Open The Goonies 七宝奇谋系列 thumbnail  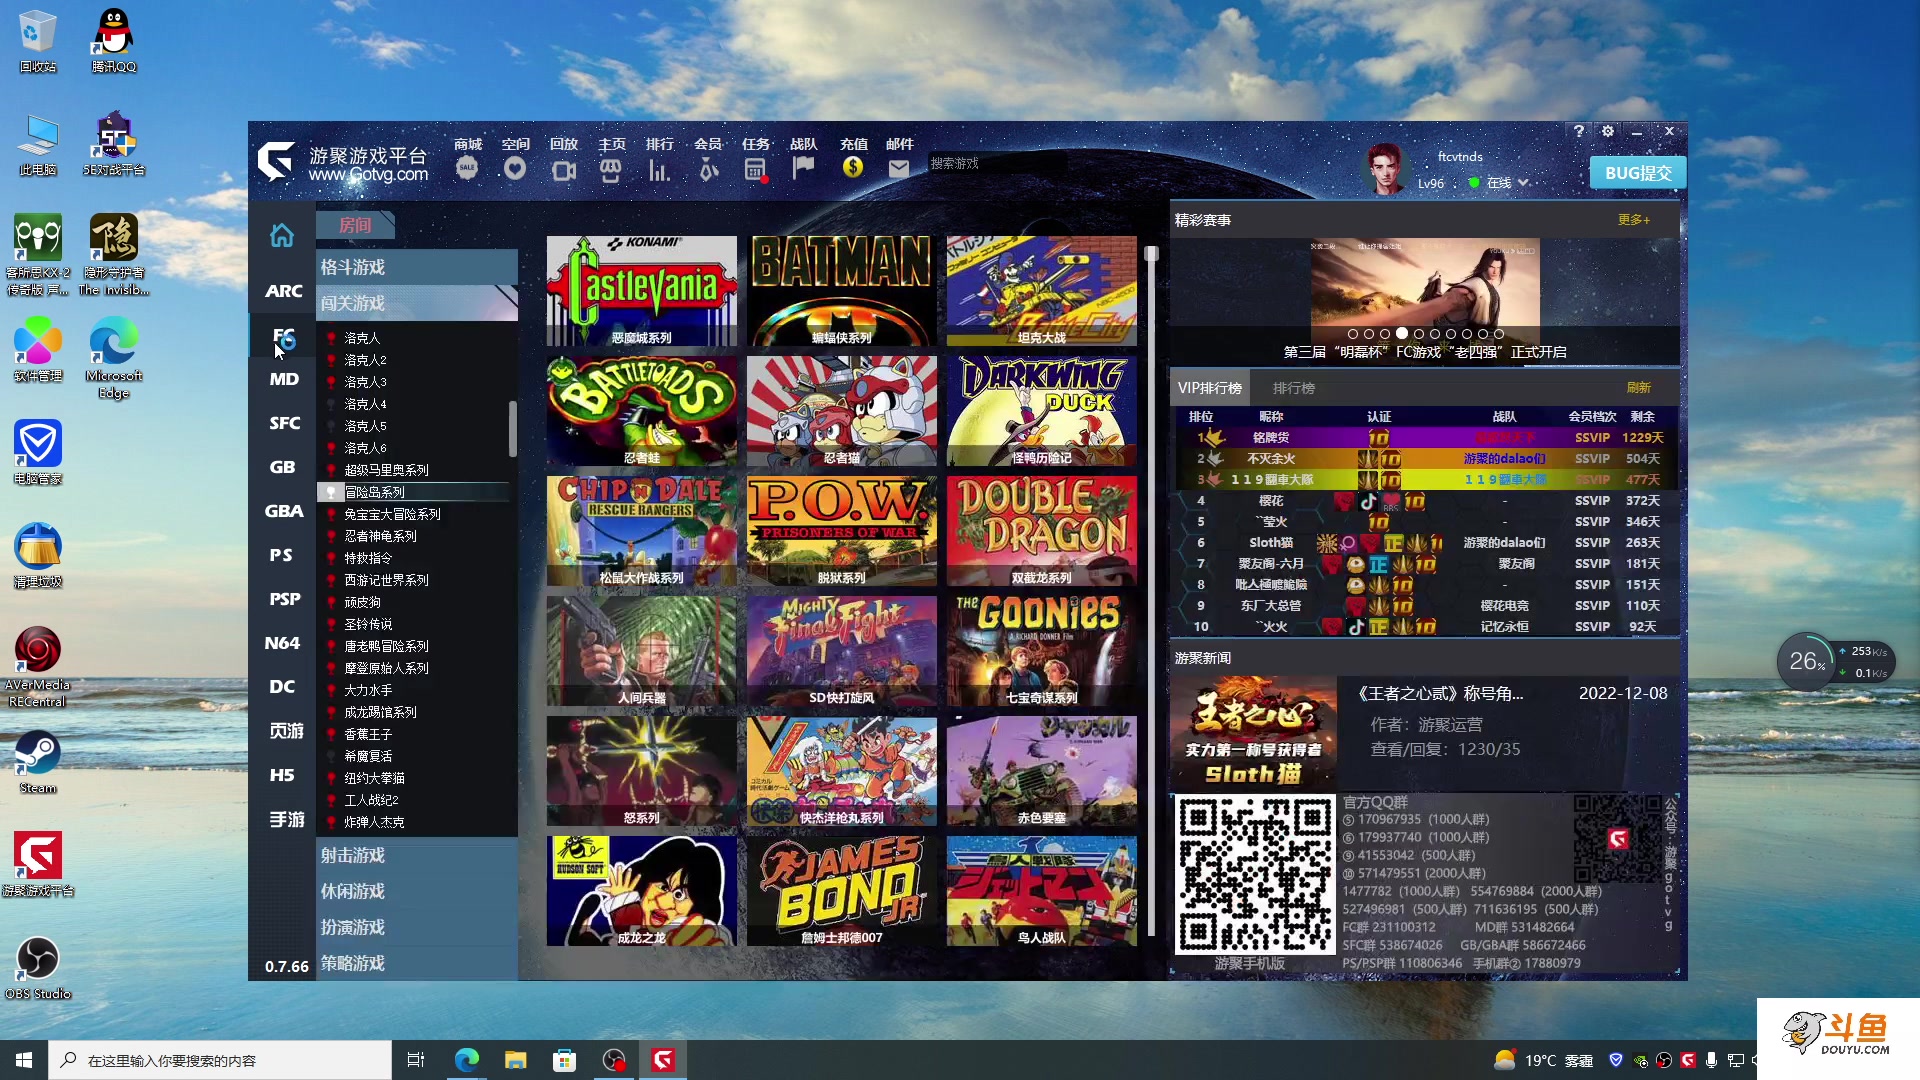click(1042, 651)
